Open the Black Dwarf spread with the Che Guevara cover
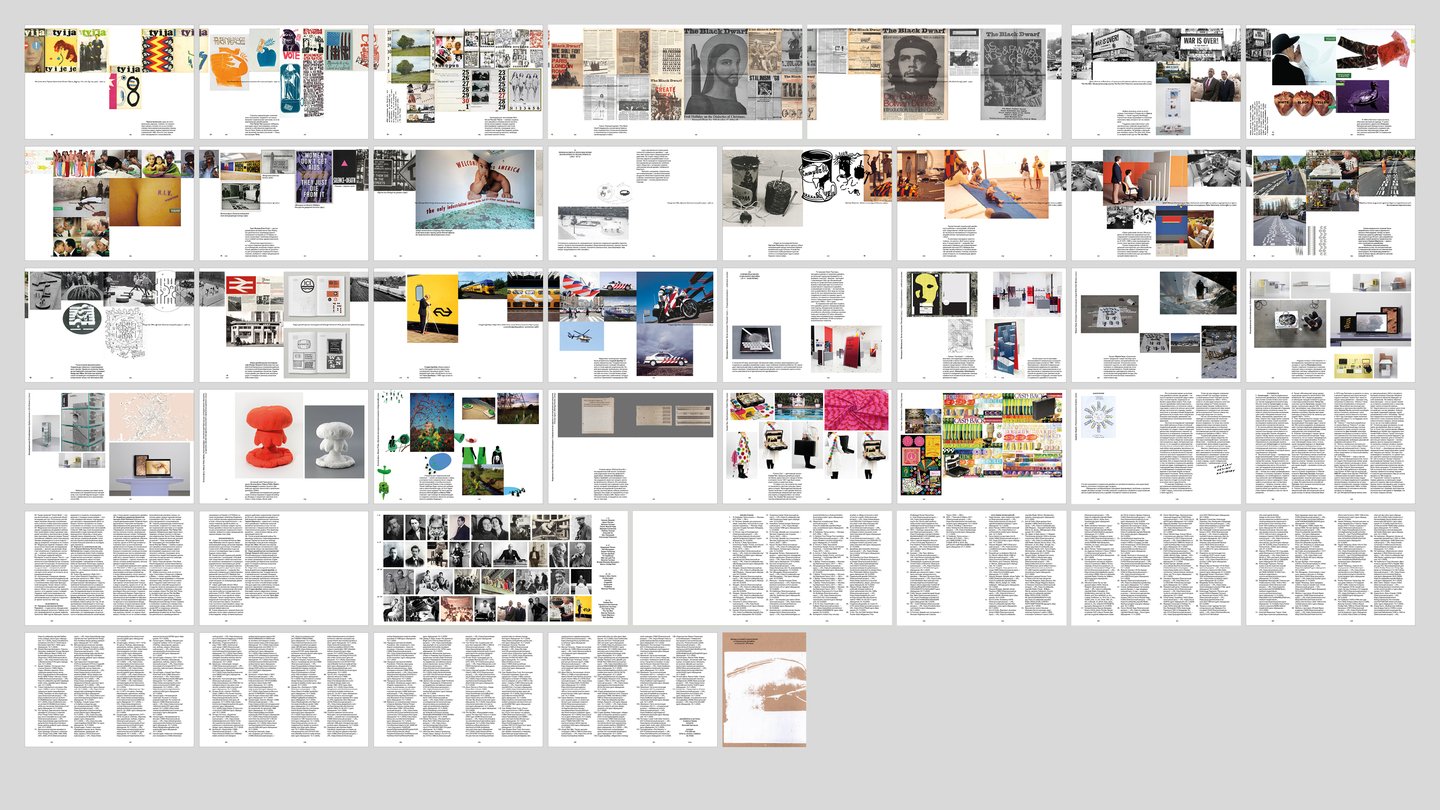The width and height of the screenshot is (1440, 810). 934,82
